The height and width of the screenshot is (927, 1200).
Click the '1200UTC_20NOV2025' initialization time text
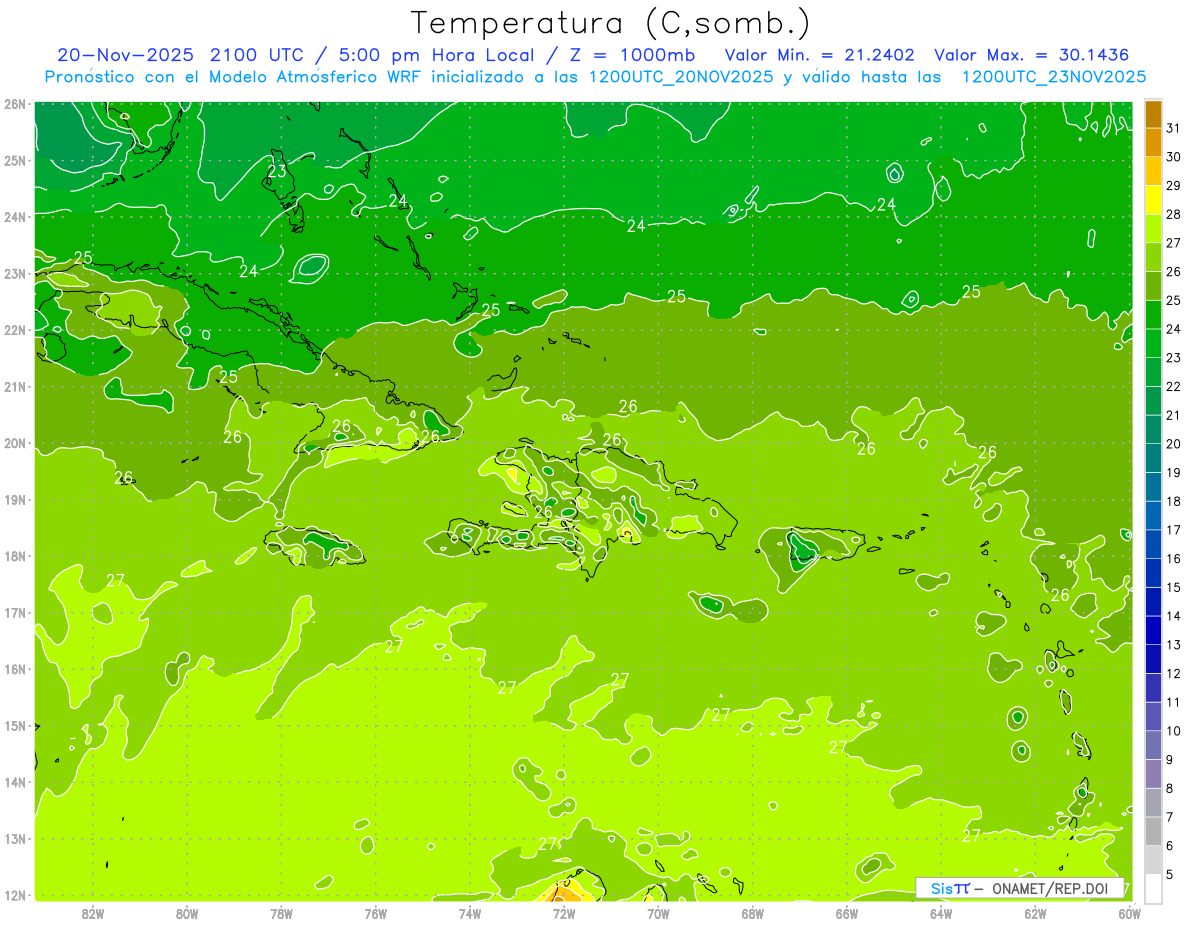681,76
